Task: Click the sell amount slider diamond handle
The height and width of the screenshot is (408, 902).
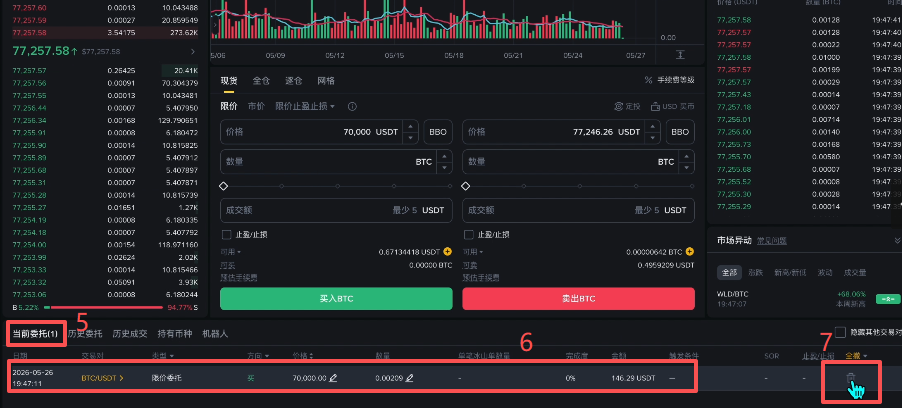Action: [x=466, y=186]
